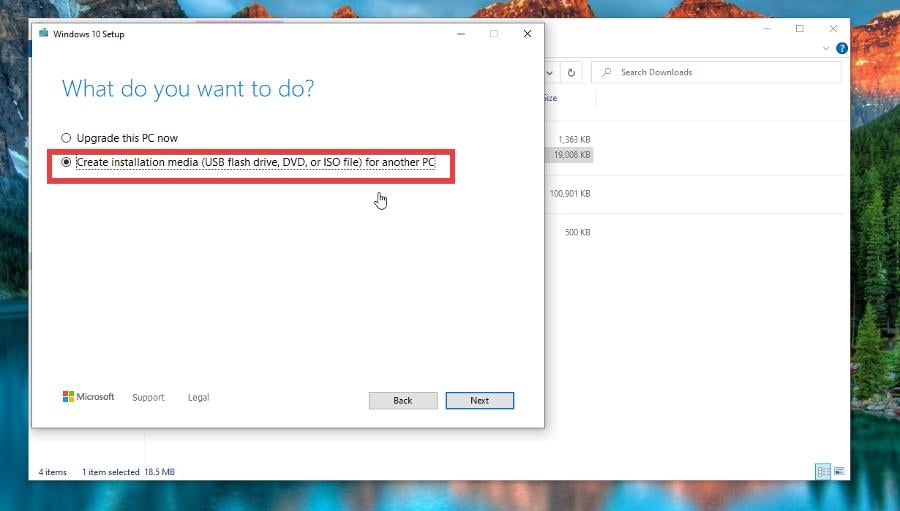Viewport: 900px width, 511px height.
Task: Click the Back button
Action: [x=403, y=400]
